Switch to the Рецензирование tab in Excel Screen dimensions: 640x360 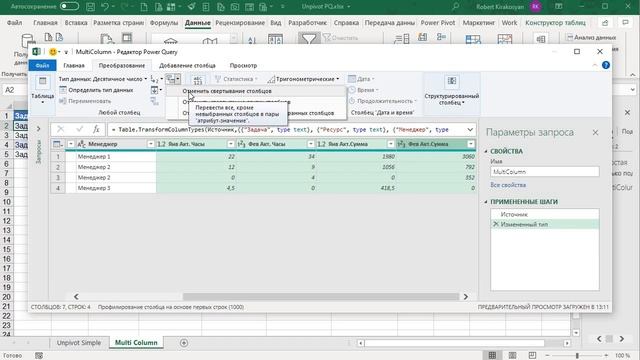tap(240, 23)
